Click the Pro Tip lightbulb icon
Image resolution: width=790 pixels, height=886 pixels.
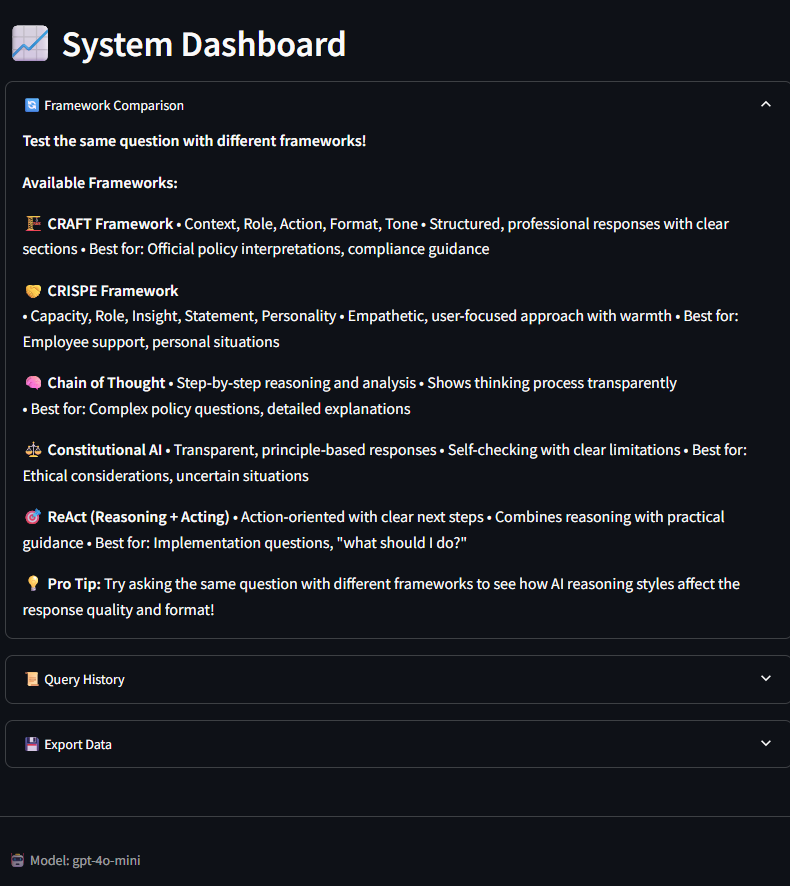coord(33,584)
